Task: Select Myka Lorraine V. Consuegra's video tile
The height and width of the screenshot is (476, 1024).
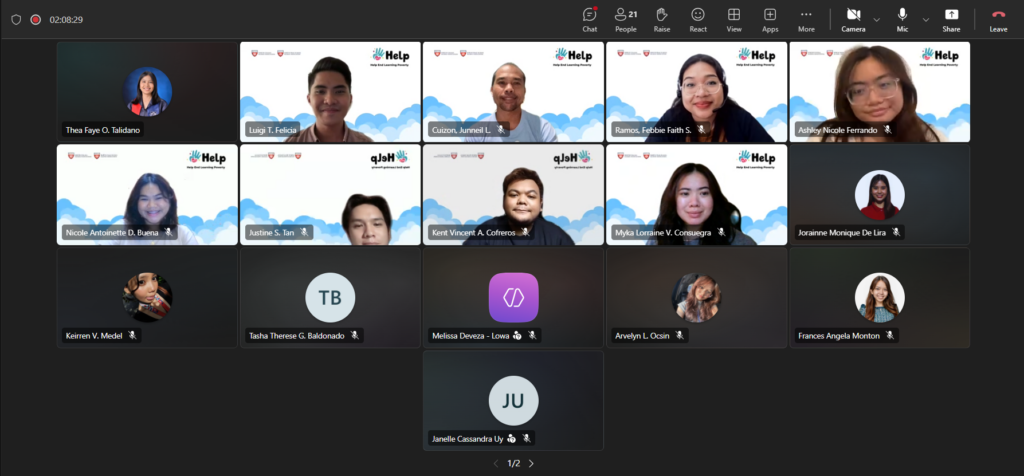Action: coord(697,195)
